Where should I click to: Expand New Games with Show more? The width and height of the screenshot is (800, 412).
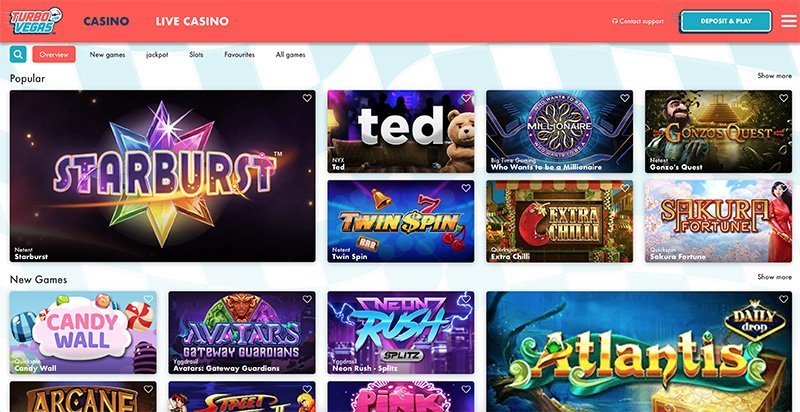(774, 277)
